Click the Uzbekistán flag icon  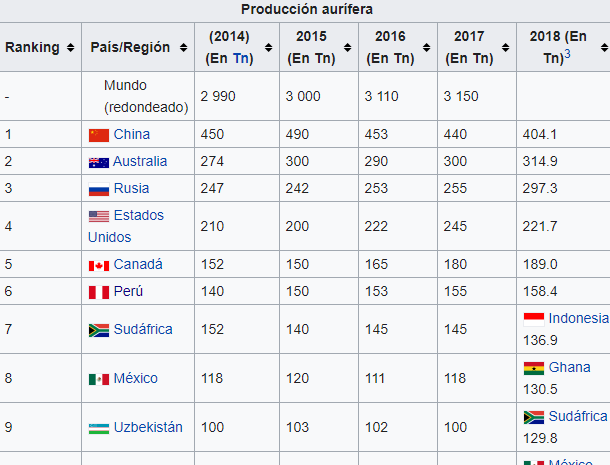pyautogui.click(x=99, y=428)
